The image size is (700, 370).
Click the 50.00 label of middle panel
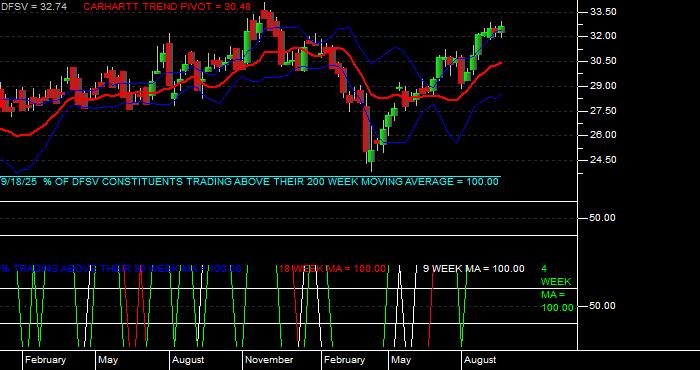tap(602, 218)
